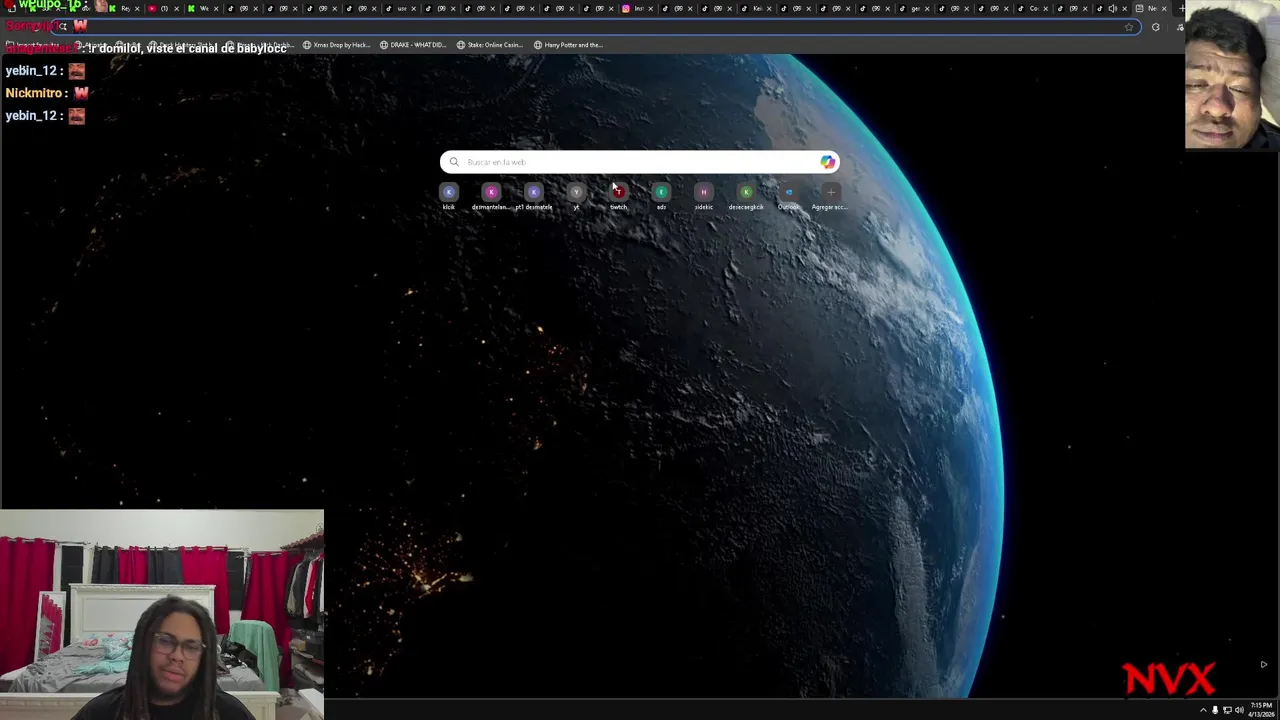
Task: Open the tiwtch shortcut tile
Action: [618, 196]
